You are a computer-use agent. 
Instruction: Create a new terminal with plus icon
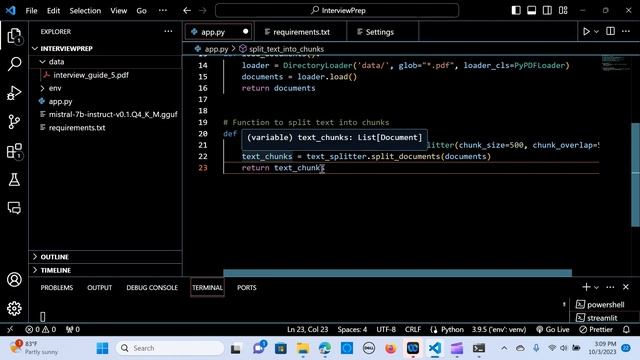586,287
